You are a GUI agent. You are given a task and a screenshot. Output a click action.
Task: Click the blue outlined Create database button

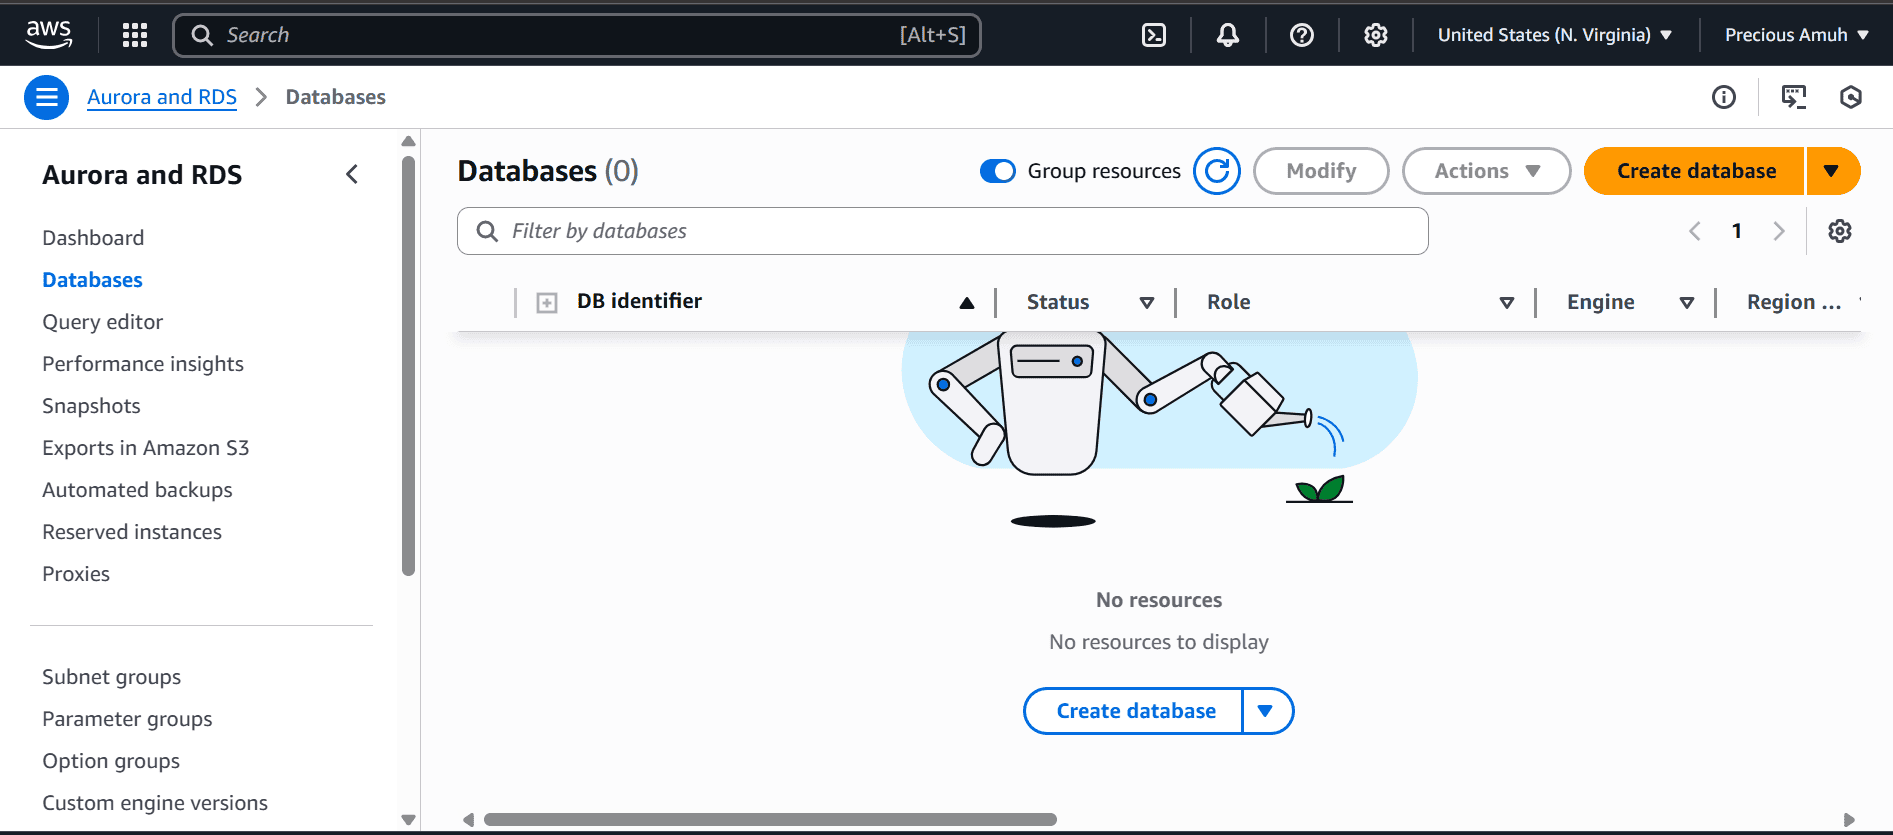1135,711
